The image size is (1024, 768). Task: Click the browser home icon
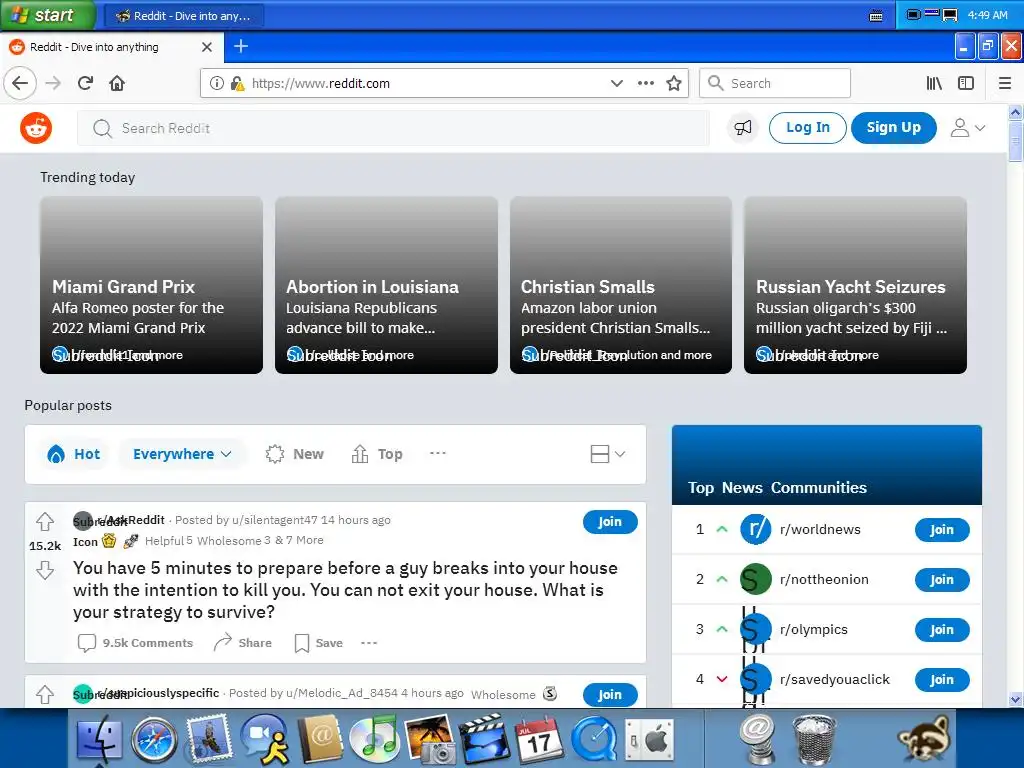(117, 84)
